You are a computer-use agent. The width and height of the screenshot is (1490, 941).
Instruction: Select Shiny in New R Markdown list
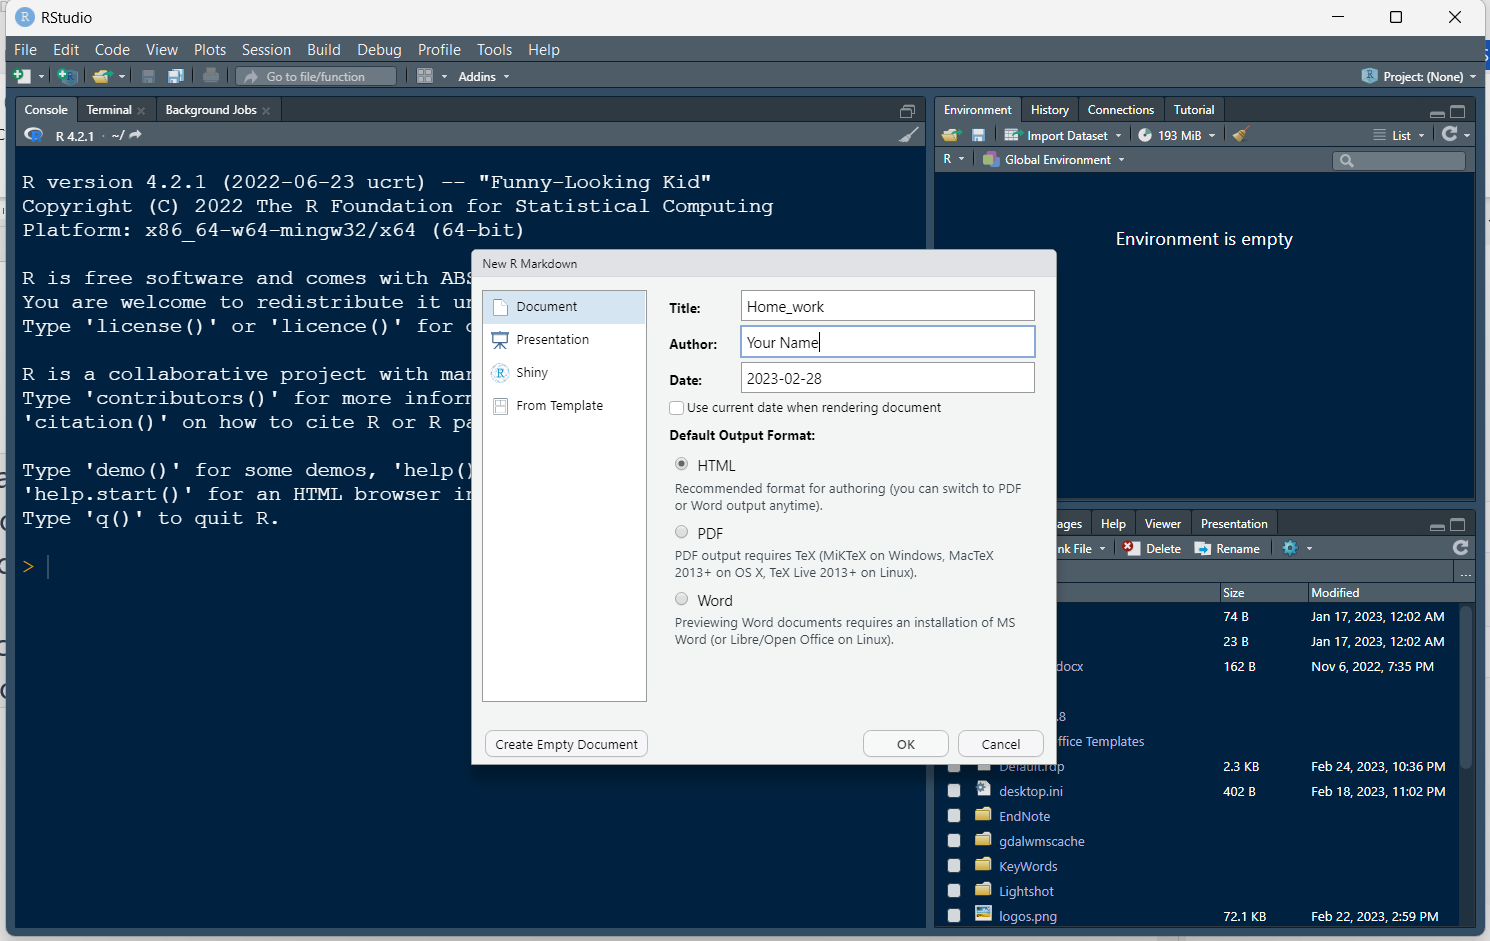click(565, 373)
